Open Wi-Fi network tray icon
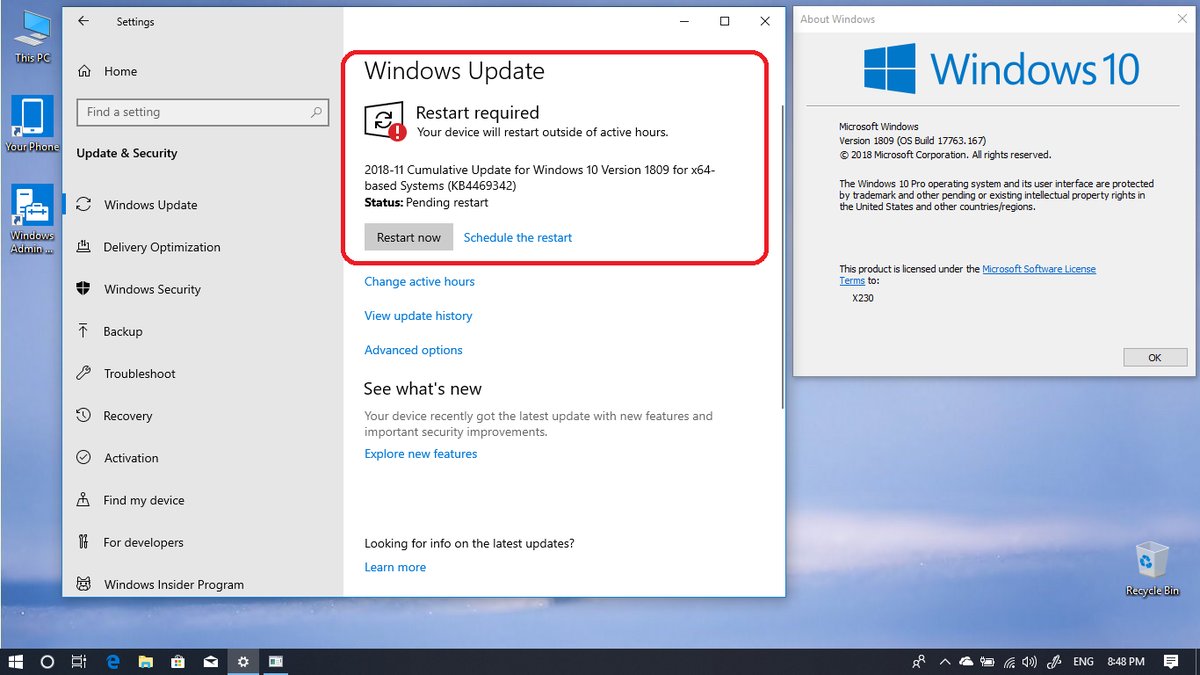 (x=1010, y=661)
